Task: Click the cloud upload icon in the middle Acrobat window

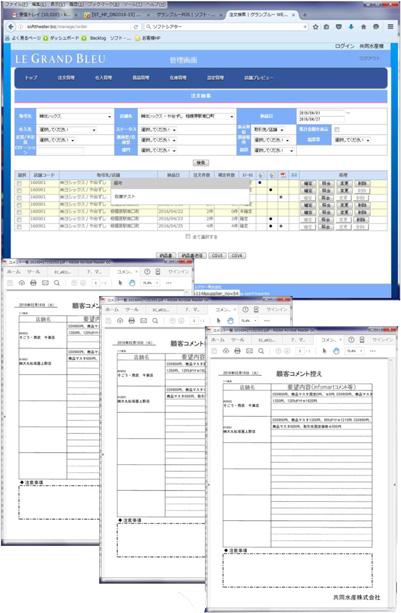Action: tap(120, 321)
